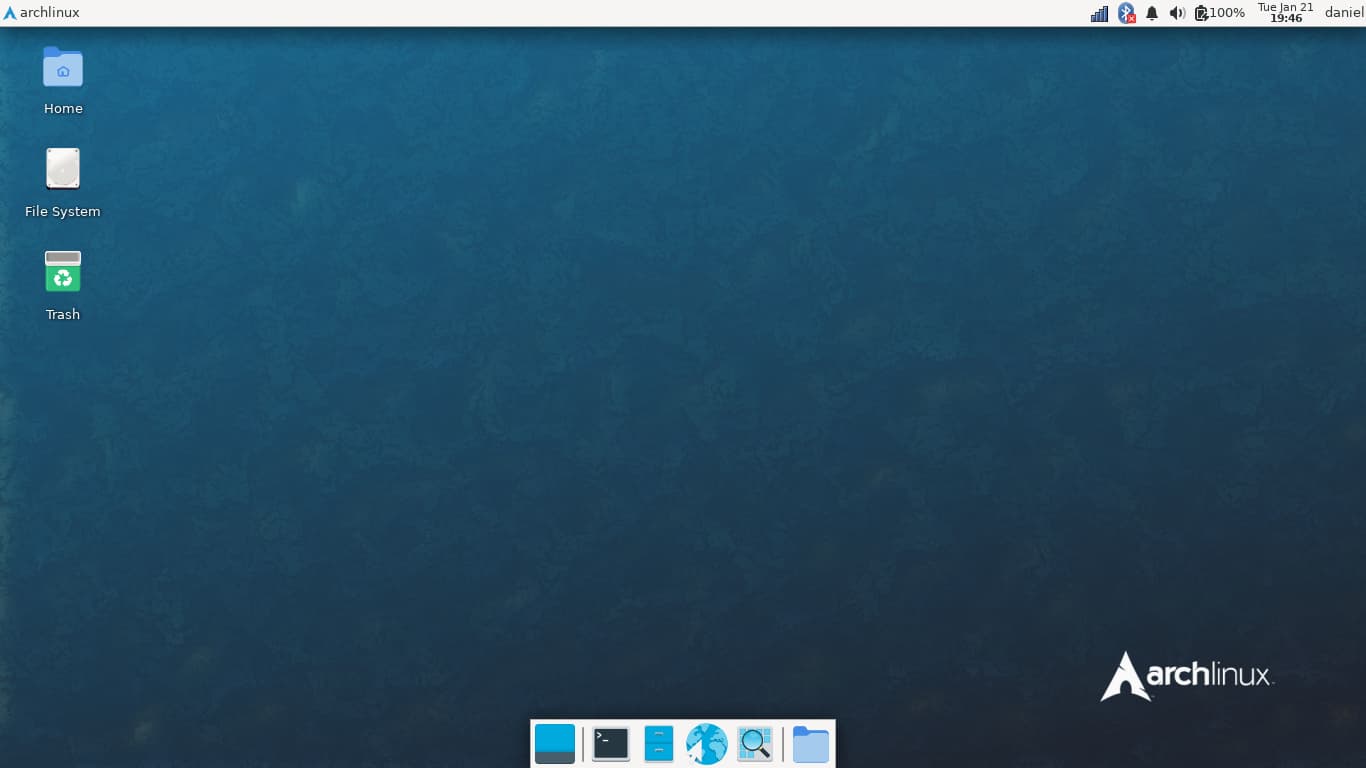Open the archlinux applications menu

point(42,13)
